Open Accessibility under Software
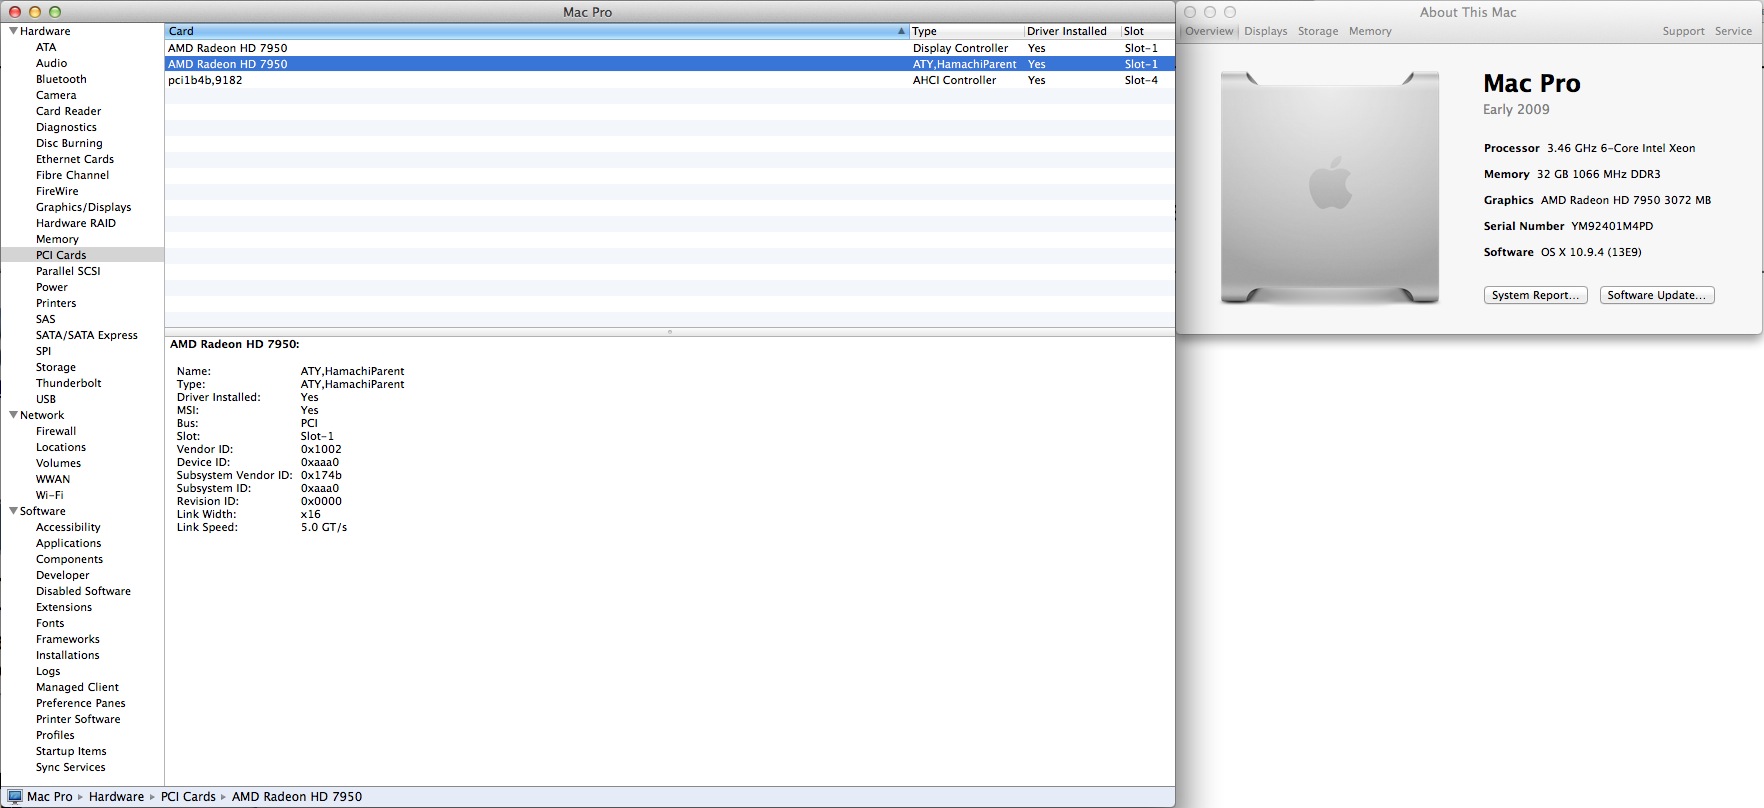1764x808 pixels. pos(68,527)
